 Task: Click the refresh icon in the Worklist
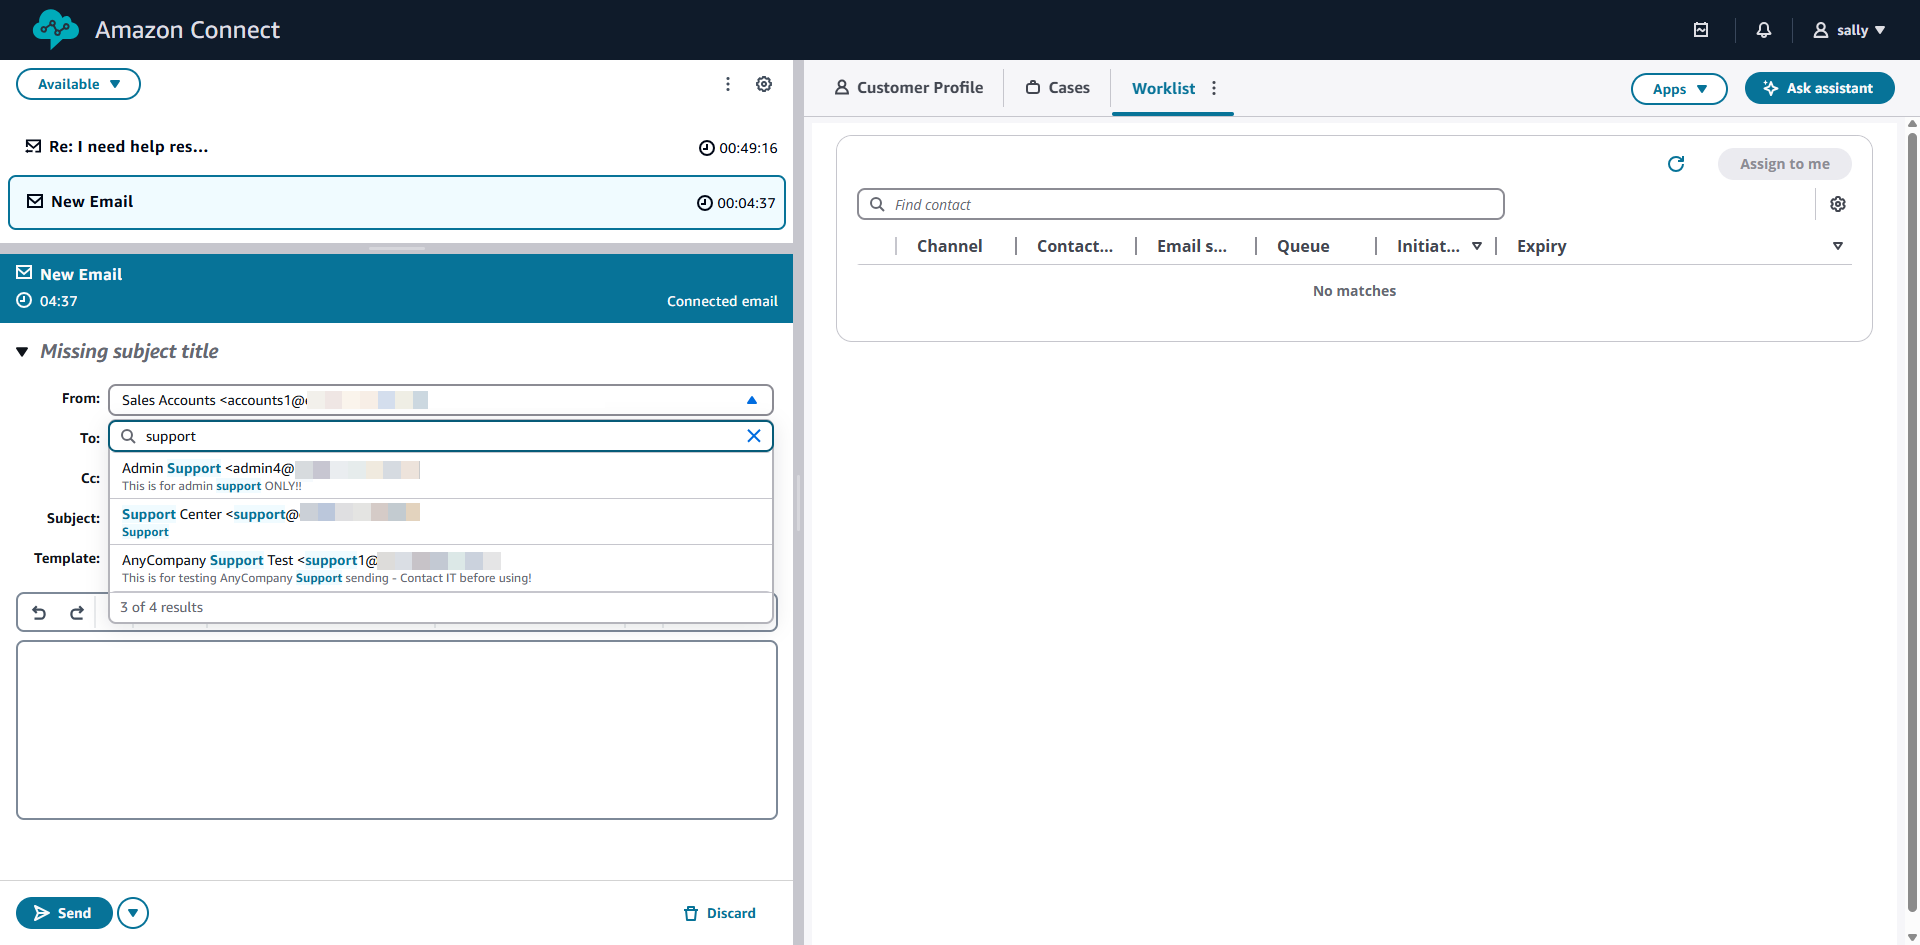1676,164
